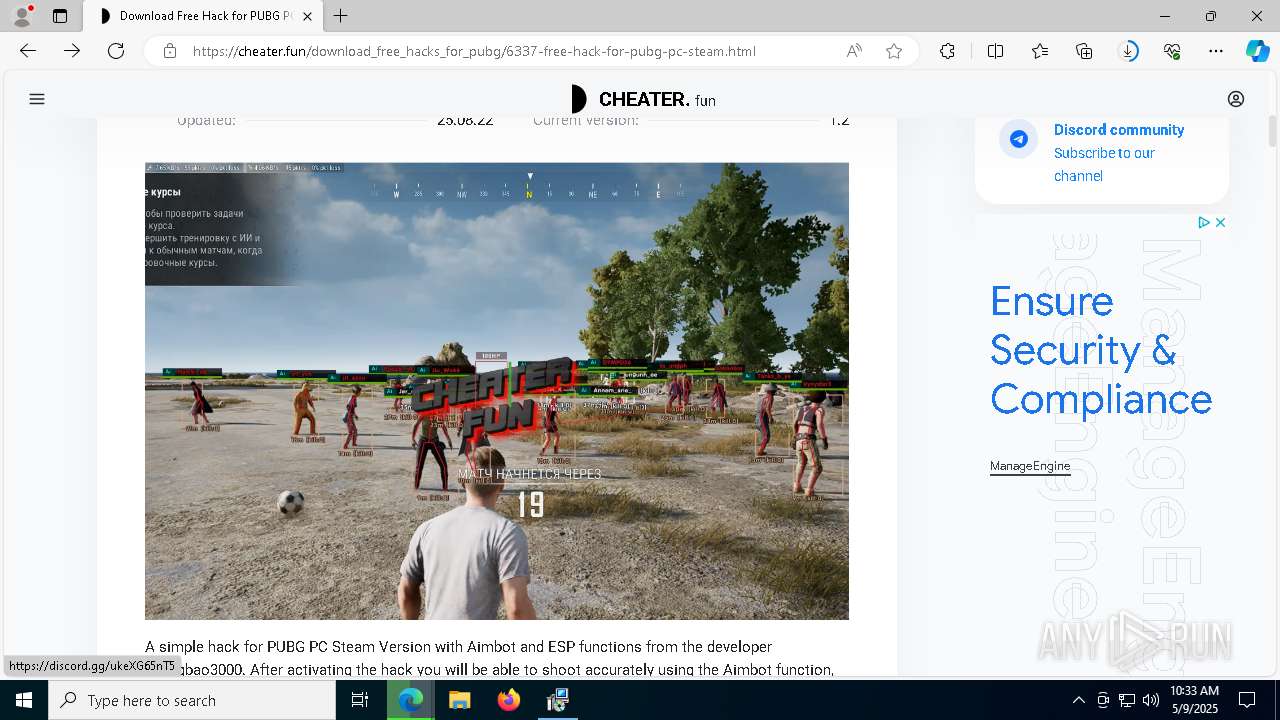The image size is (1280, 720).
Task: Open the installer app on taskbar
Action: point(558,700)
